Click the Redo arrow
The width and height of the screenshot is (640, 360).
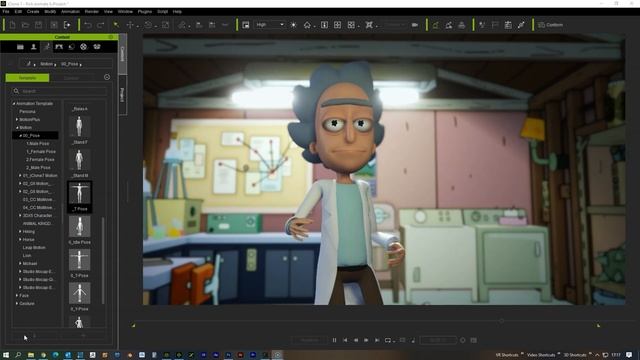tap(101, 25)
